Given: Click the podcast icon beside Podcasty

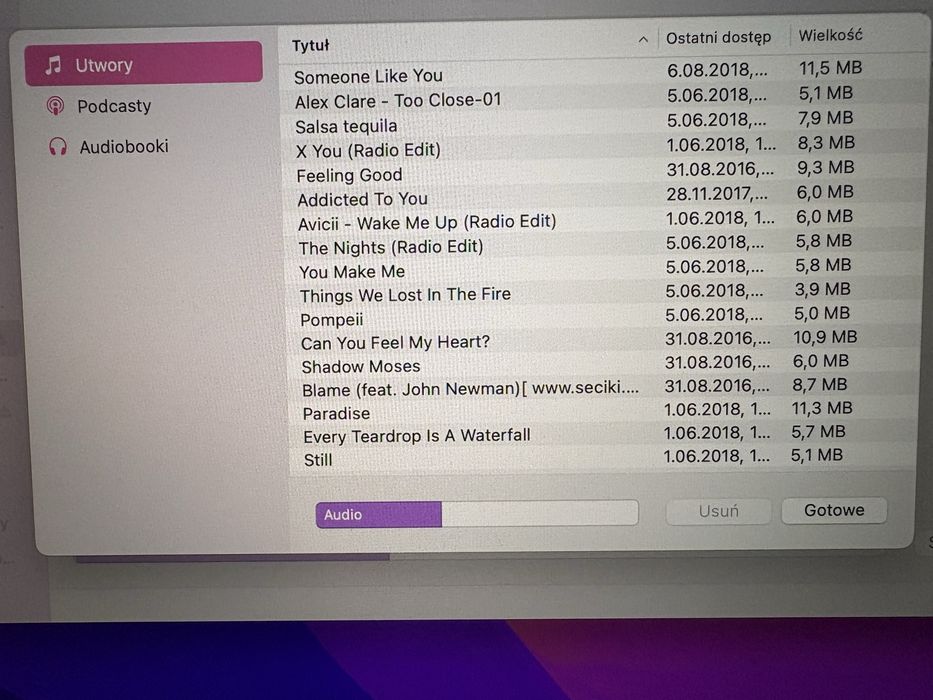Looking at the screenshot, I should (55, 107).
